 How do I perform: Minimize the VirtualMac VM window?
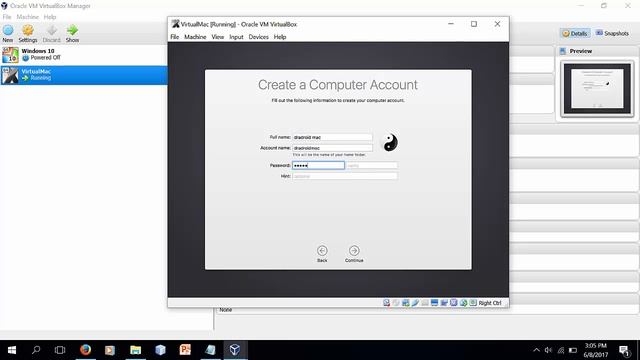coord(451,24)
